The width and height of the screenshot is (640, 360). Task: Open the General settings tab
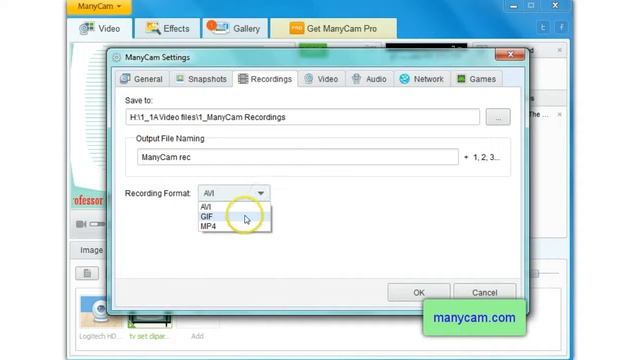(x=142, y=79)
